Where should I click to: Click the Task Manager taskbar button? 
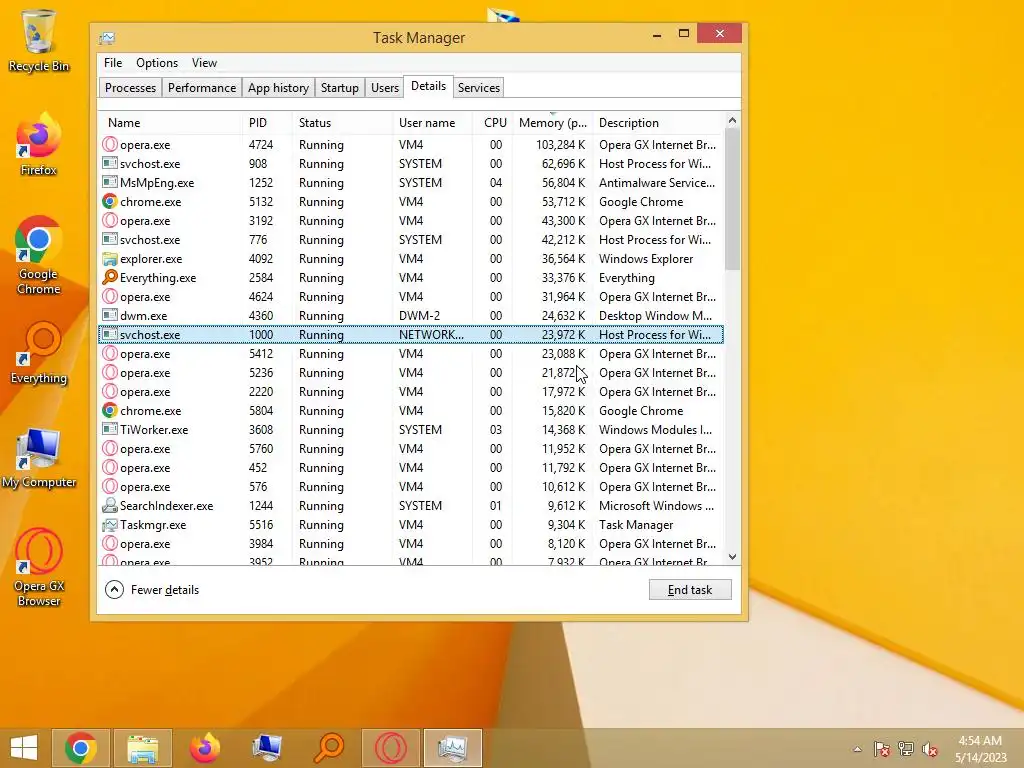click(453, 748)
